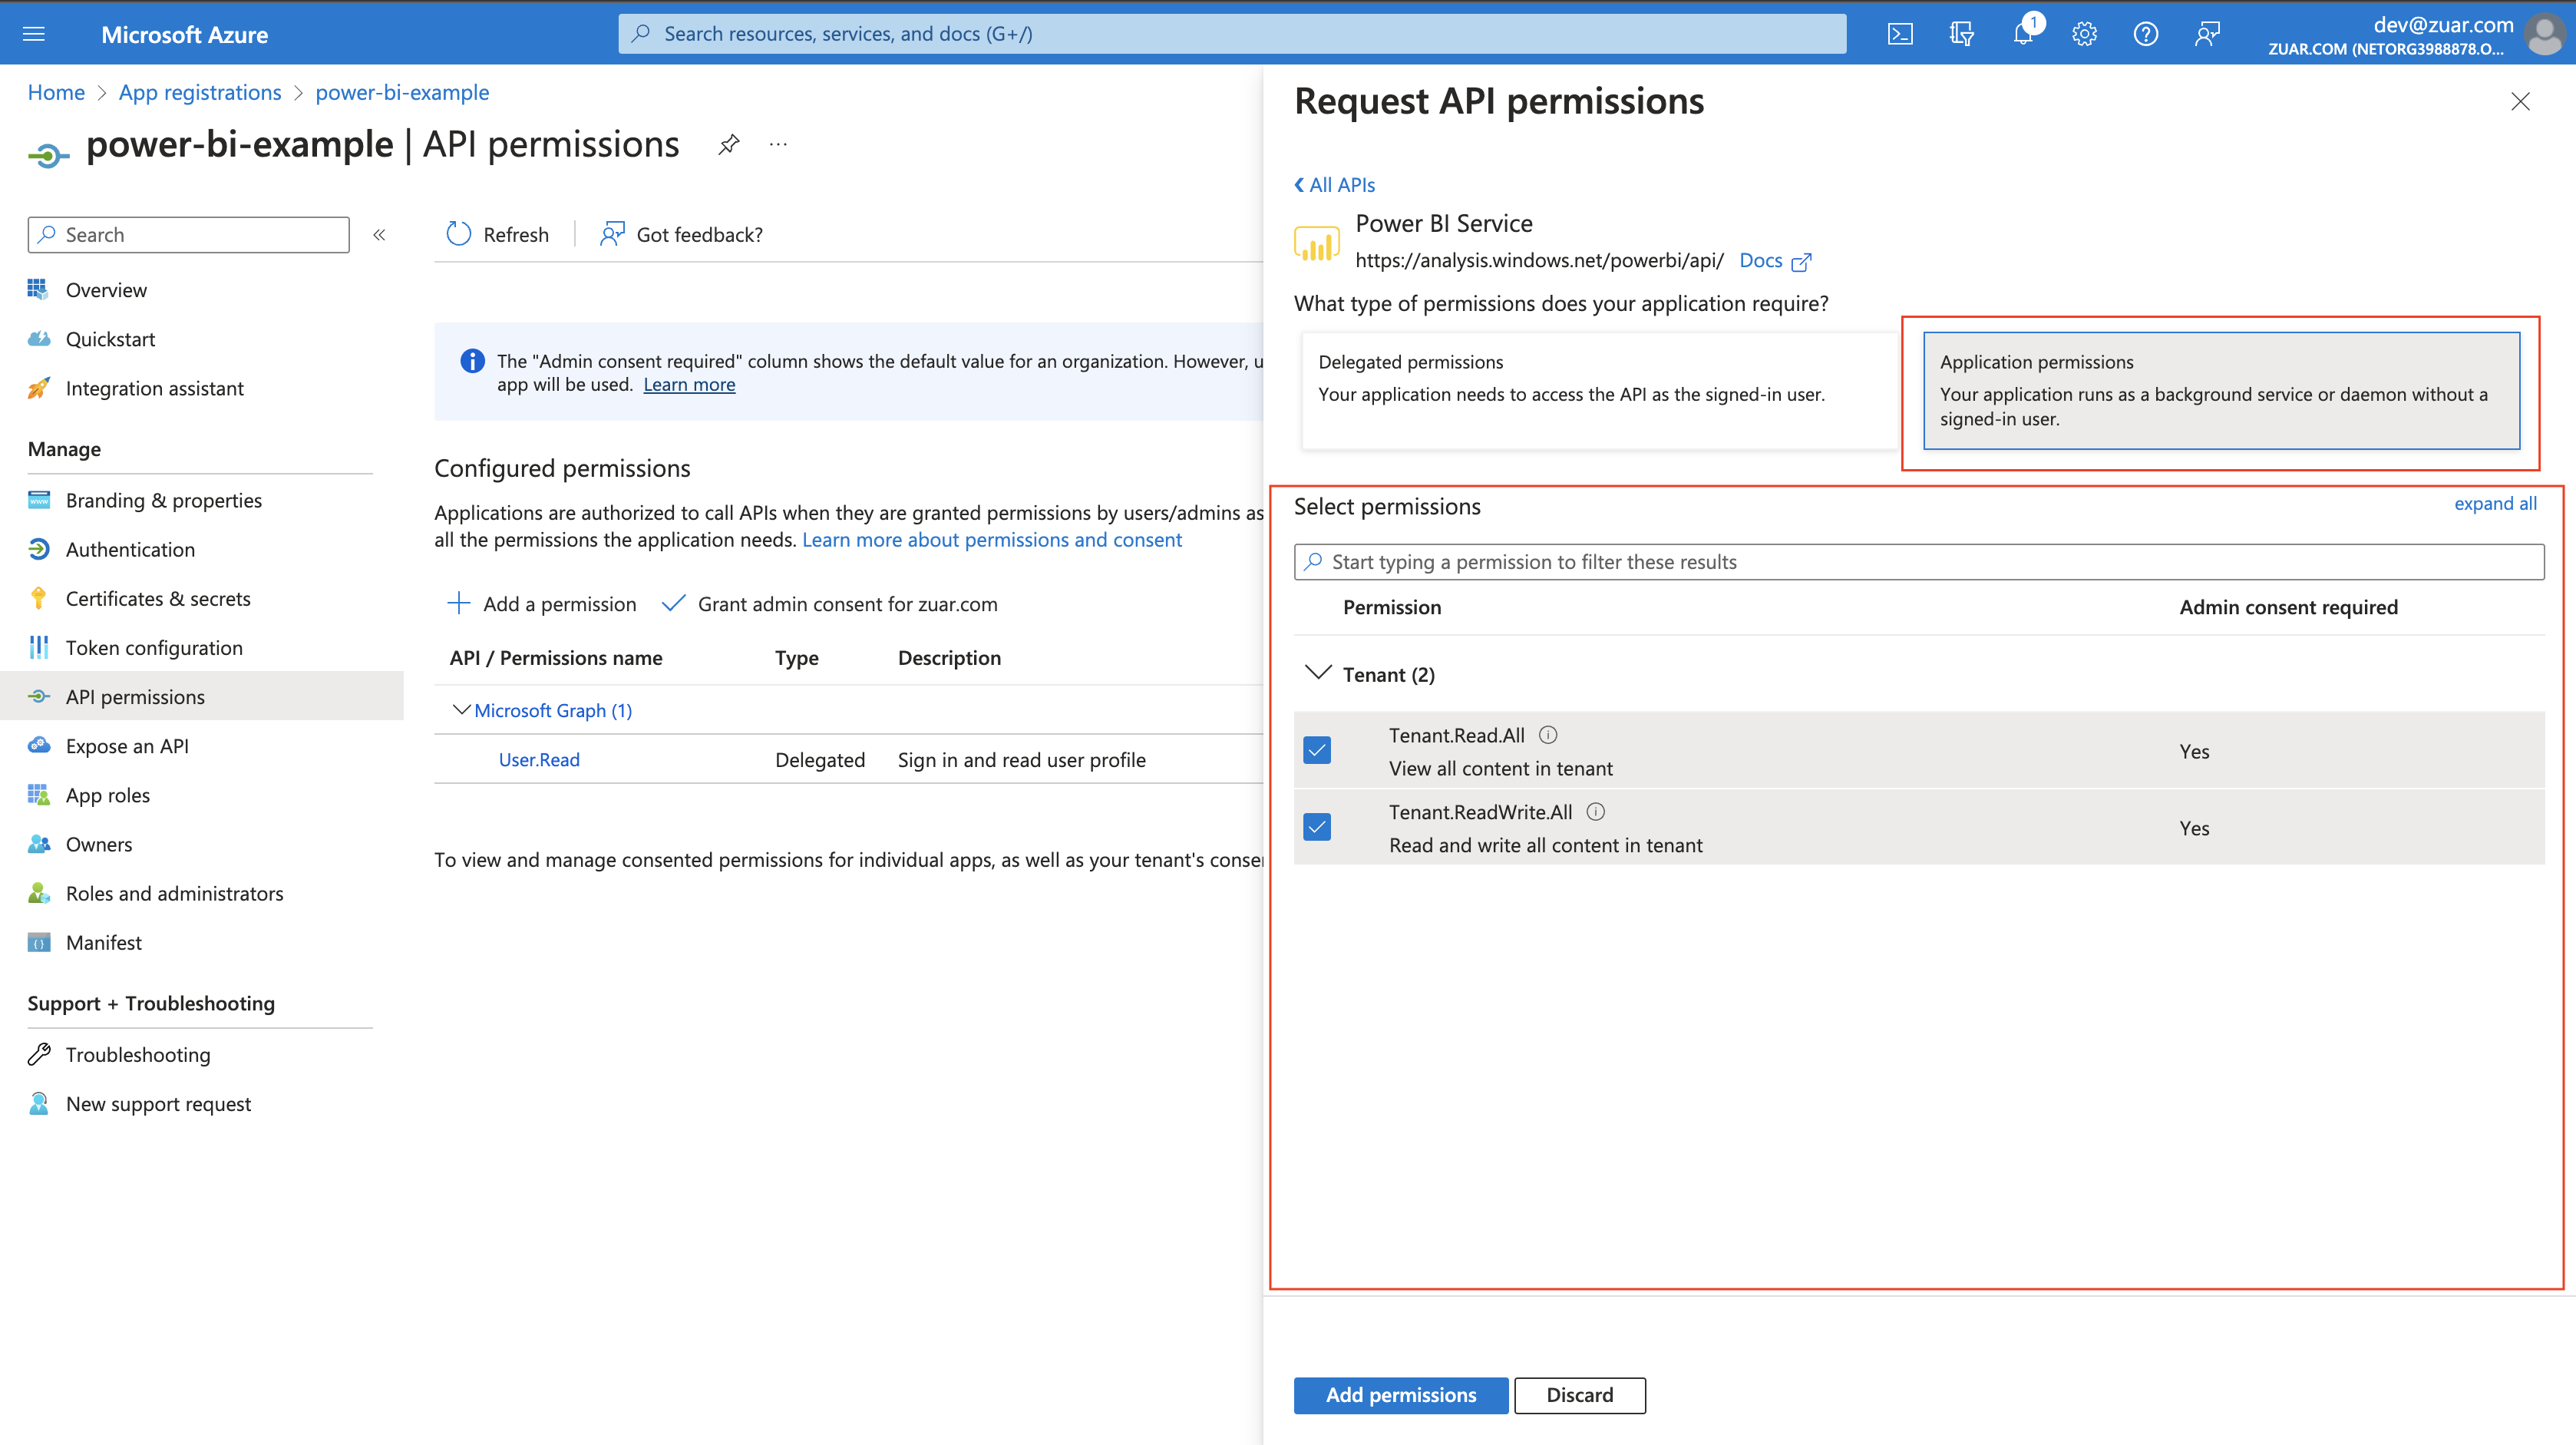Viewport: 2576px width, 1445px height.
Task: Collapse the left navigation menu
Action: click(379, 235)
